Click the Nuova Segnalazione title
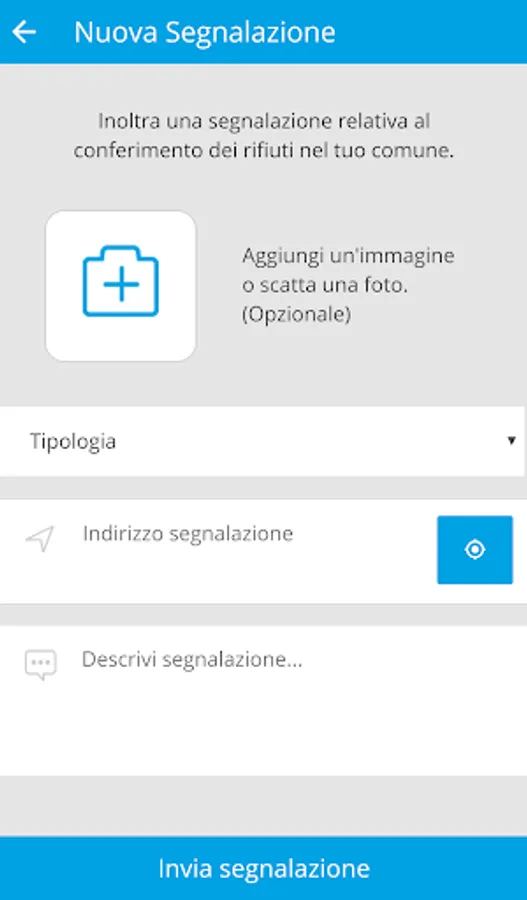The height and width of the screenshot is (900, 527). tap(205, 32)
